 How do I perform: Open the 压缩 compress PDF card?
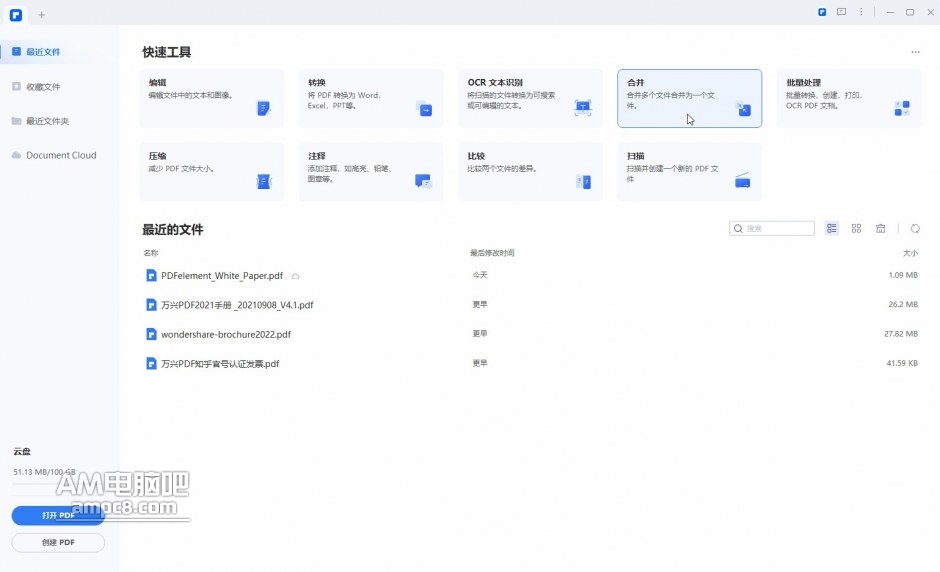pyautogui.click(x=212, y=171)
